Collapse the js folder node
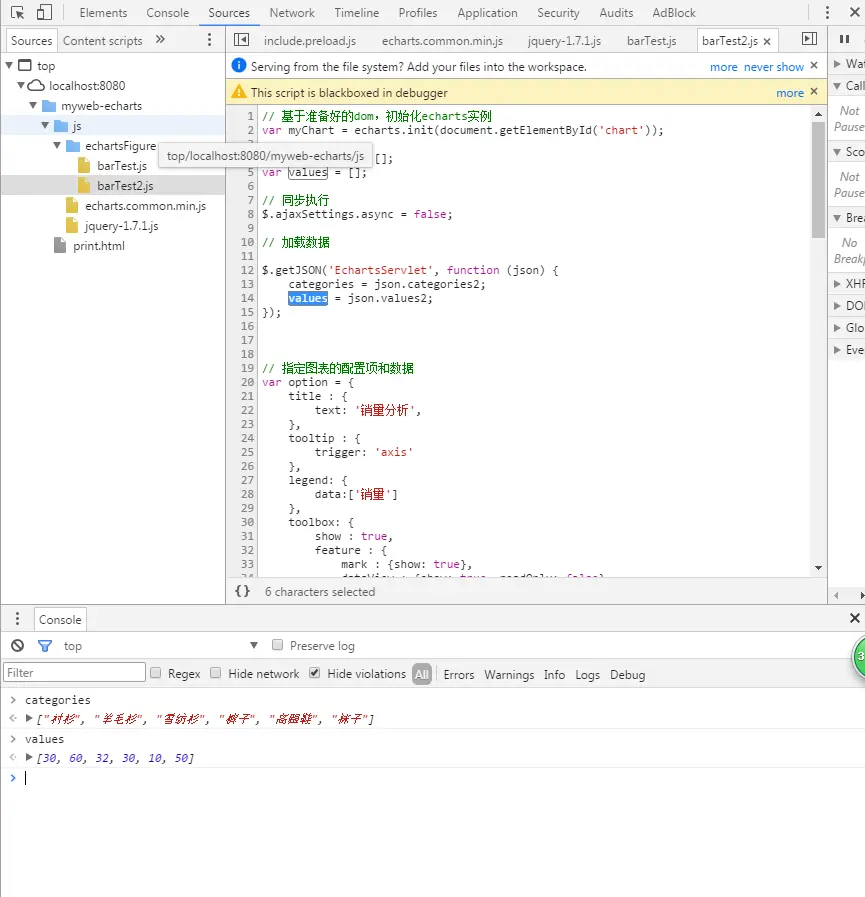The width and height of the screenshot is (865, 897). [45, 125]
